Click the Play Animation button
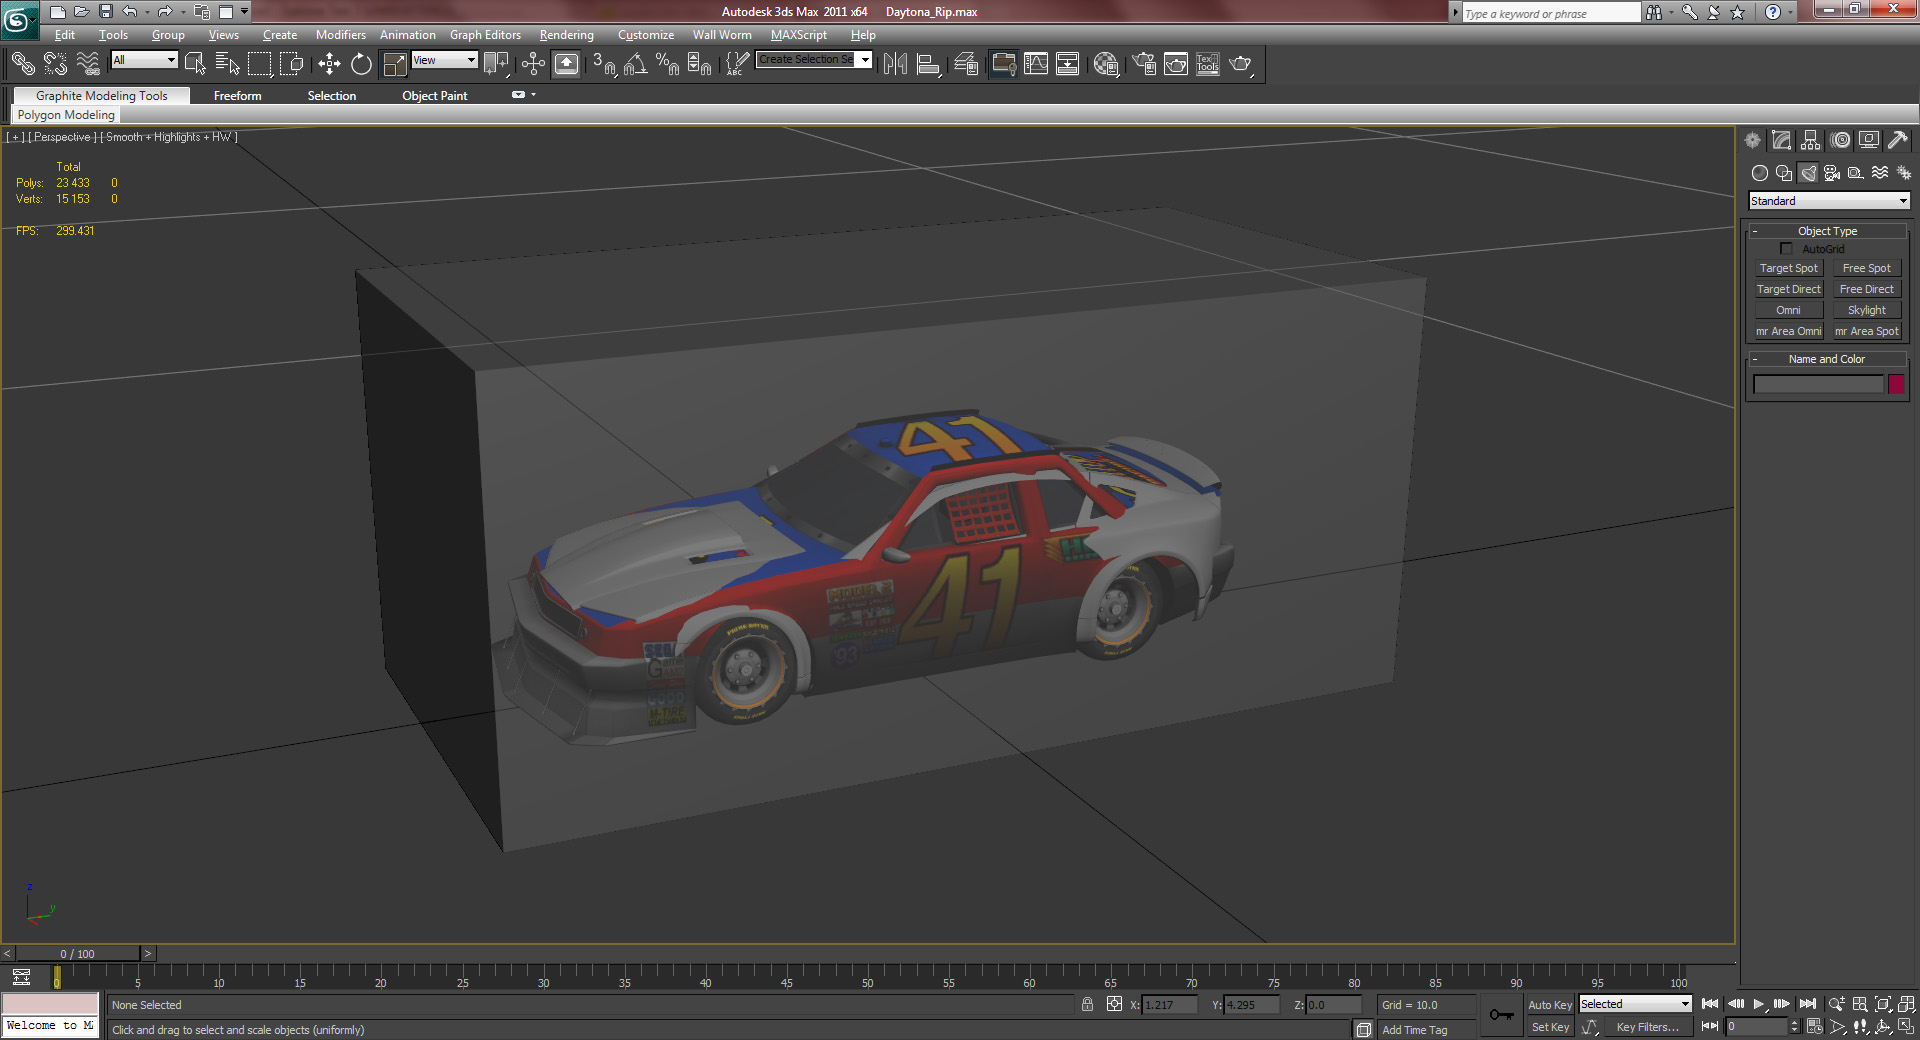The height and width of the screenshot is (1040, 1920). coord(1759,1004)
